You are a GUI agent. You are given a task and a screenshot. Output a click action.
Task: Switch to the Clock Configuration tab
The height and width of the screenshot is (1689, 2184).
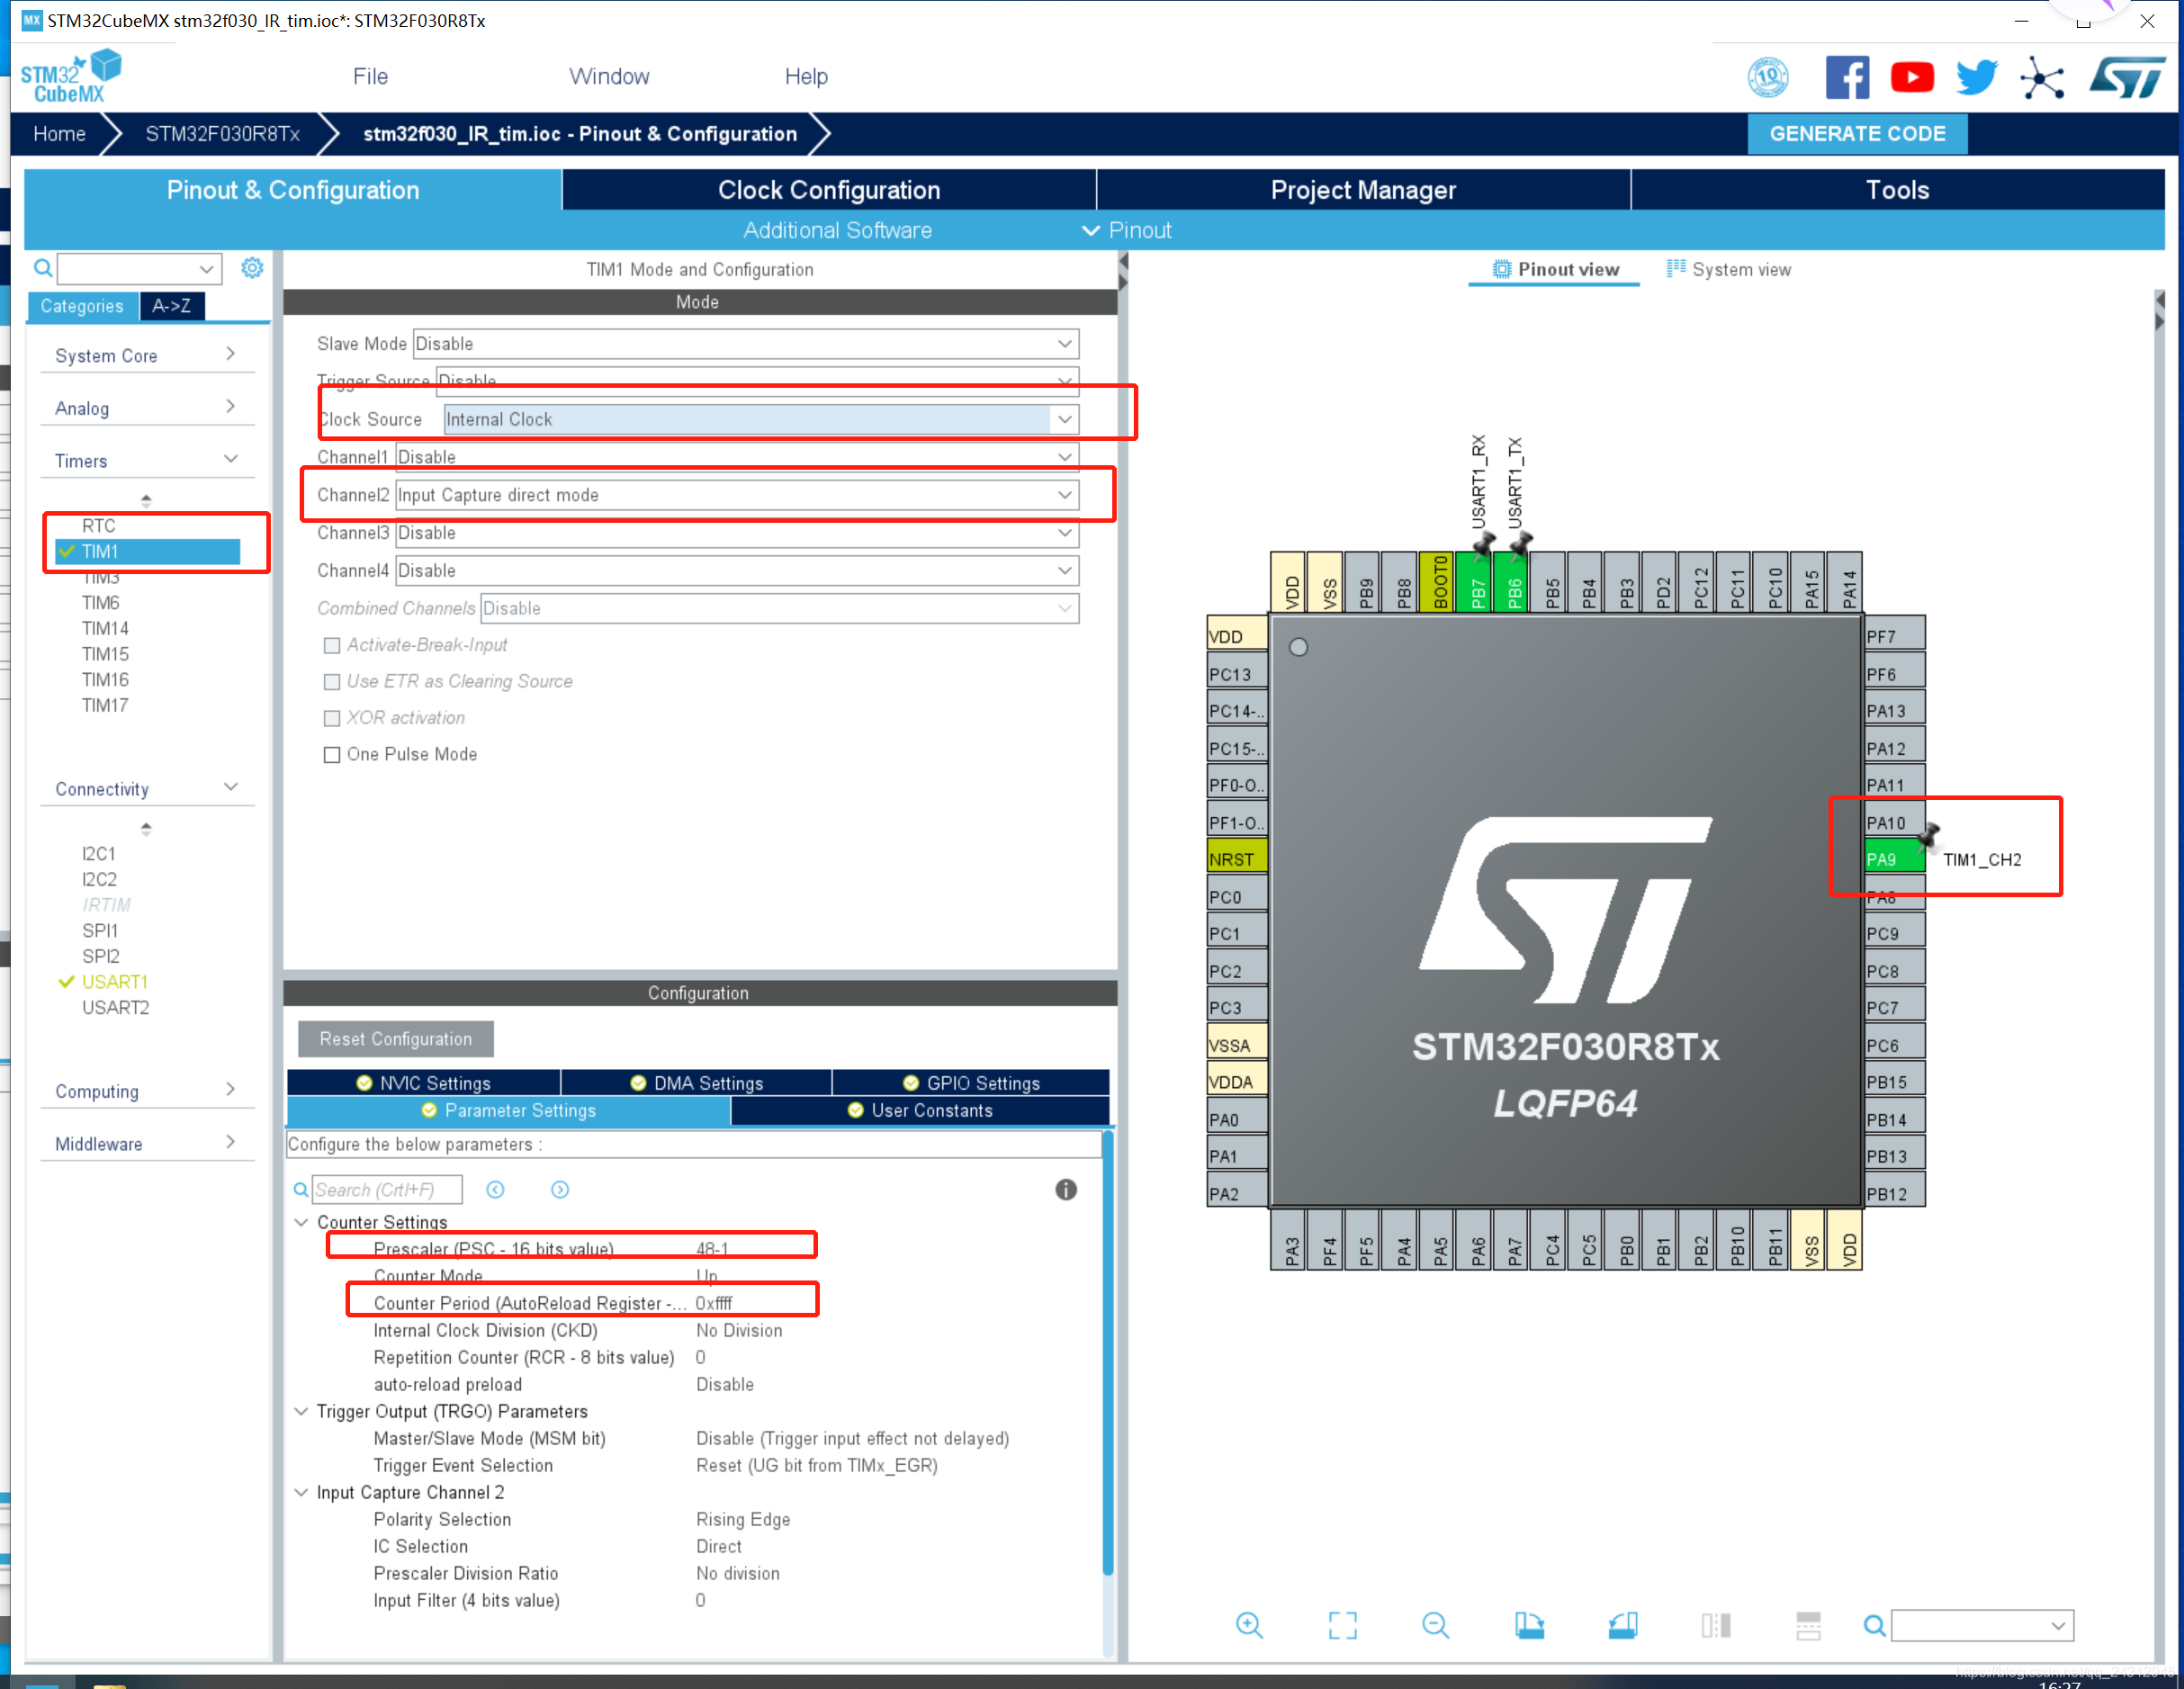(828, 190)
